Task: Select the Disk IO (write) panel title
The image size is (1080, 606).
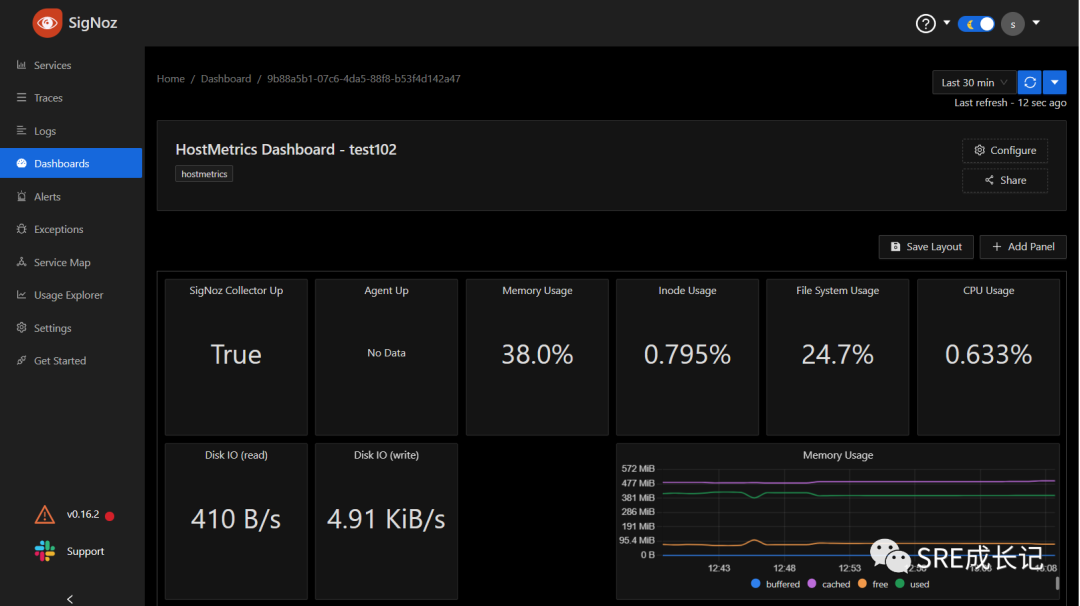Action: point(386,455)
